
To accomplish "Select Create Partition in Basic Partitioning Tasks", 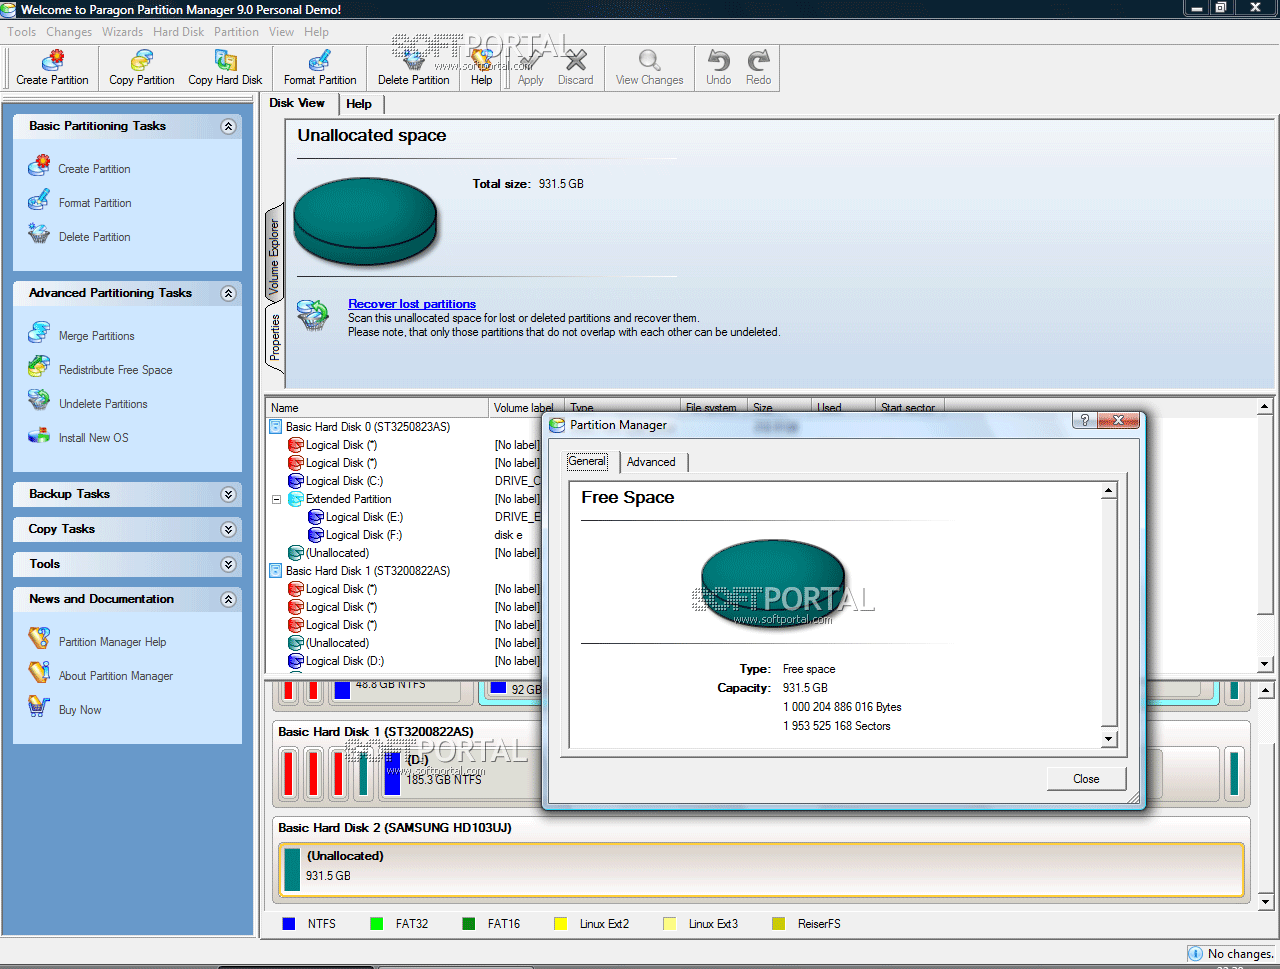I will coord(94,169).
